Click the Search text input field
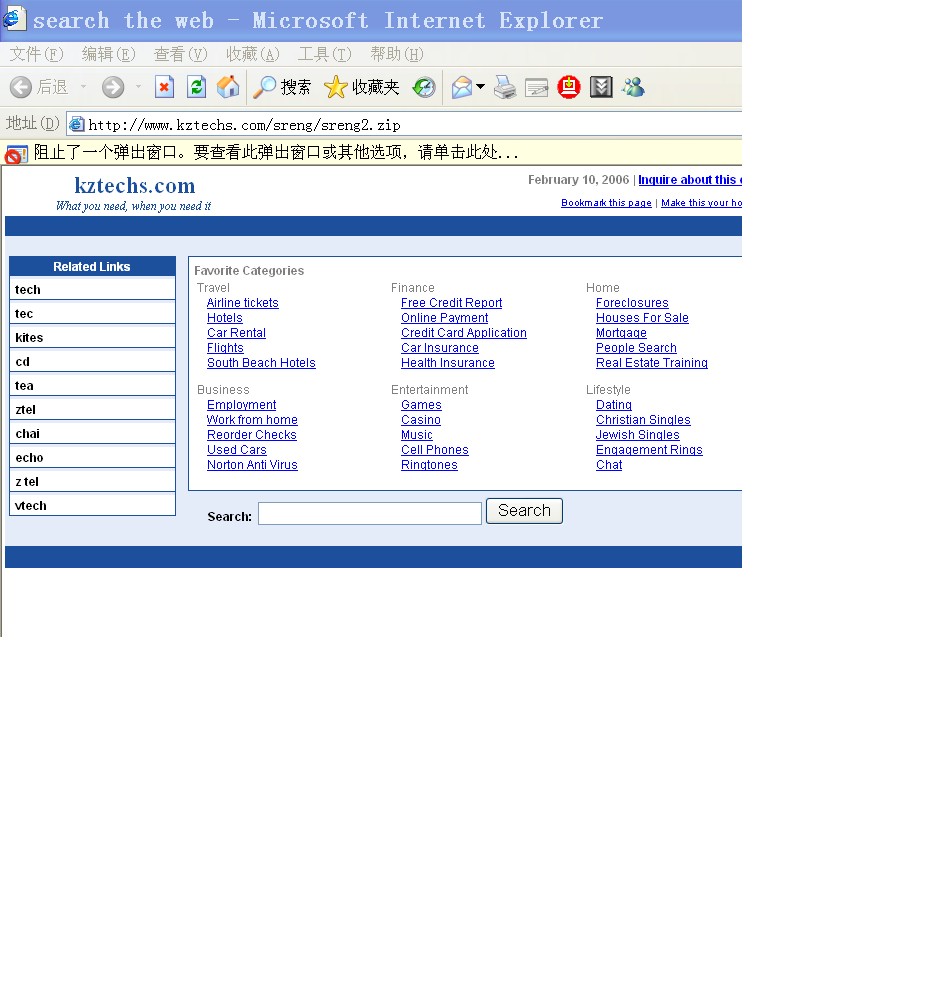The width and height of the screenshot is (927, 996). tap(370, 513)
